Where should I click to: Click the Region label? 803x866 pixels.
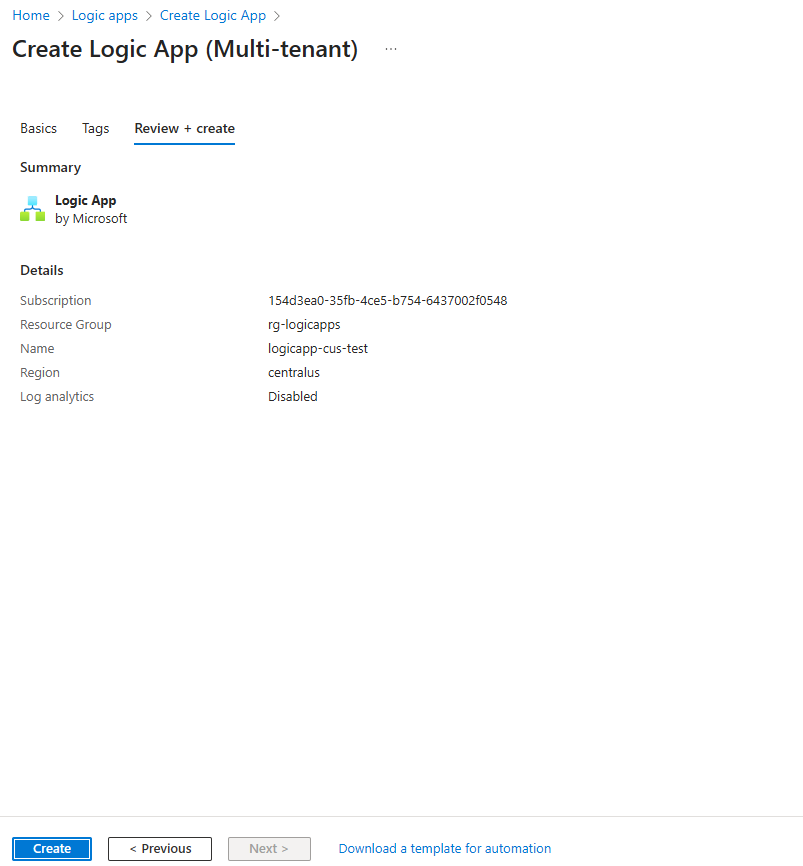pos(39,373)
